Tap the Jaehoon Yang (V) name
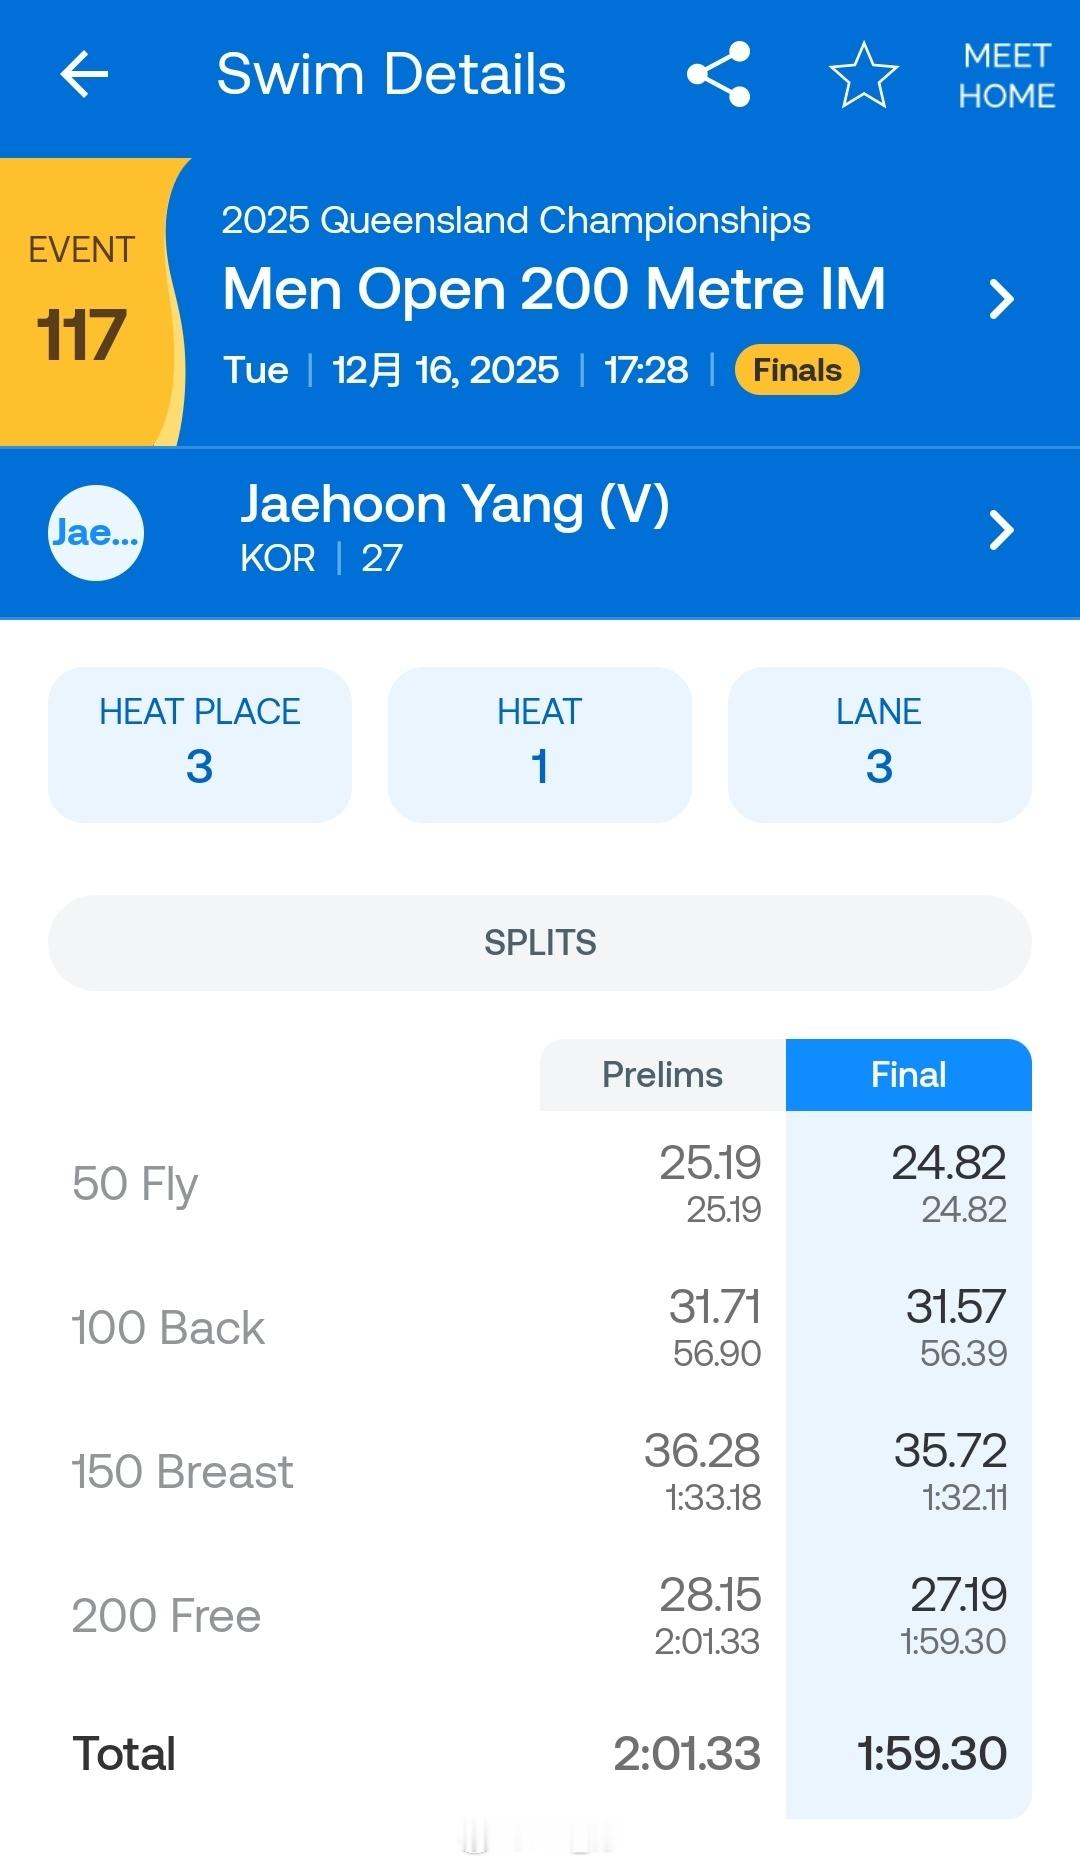 455,504
